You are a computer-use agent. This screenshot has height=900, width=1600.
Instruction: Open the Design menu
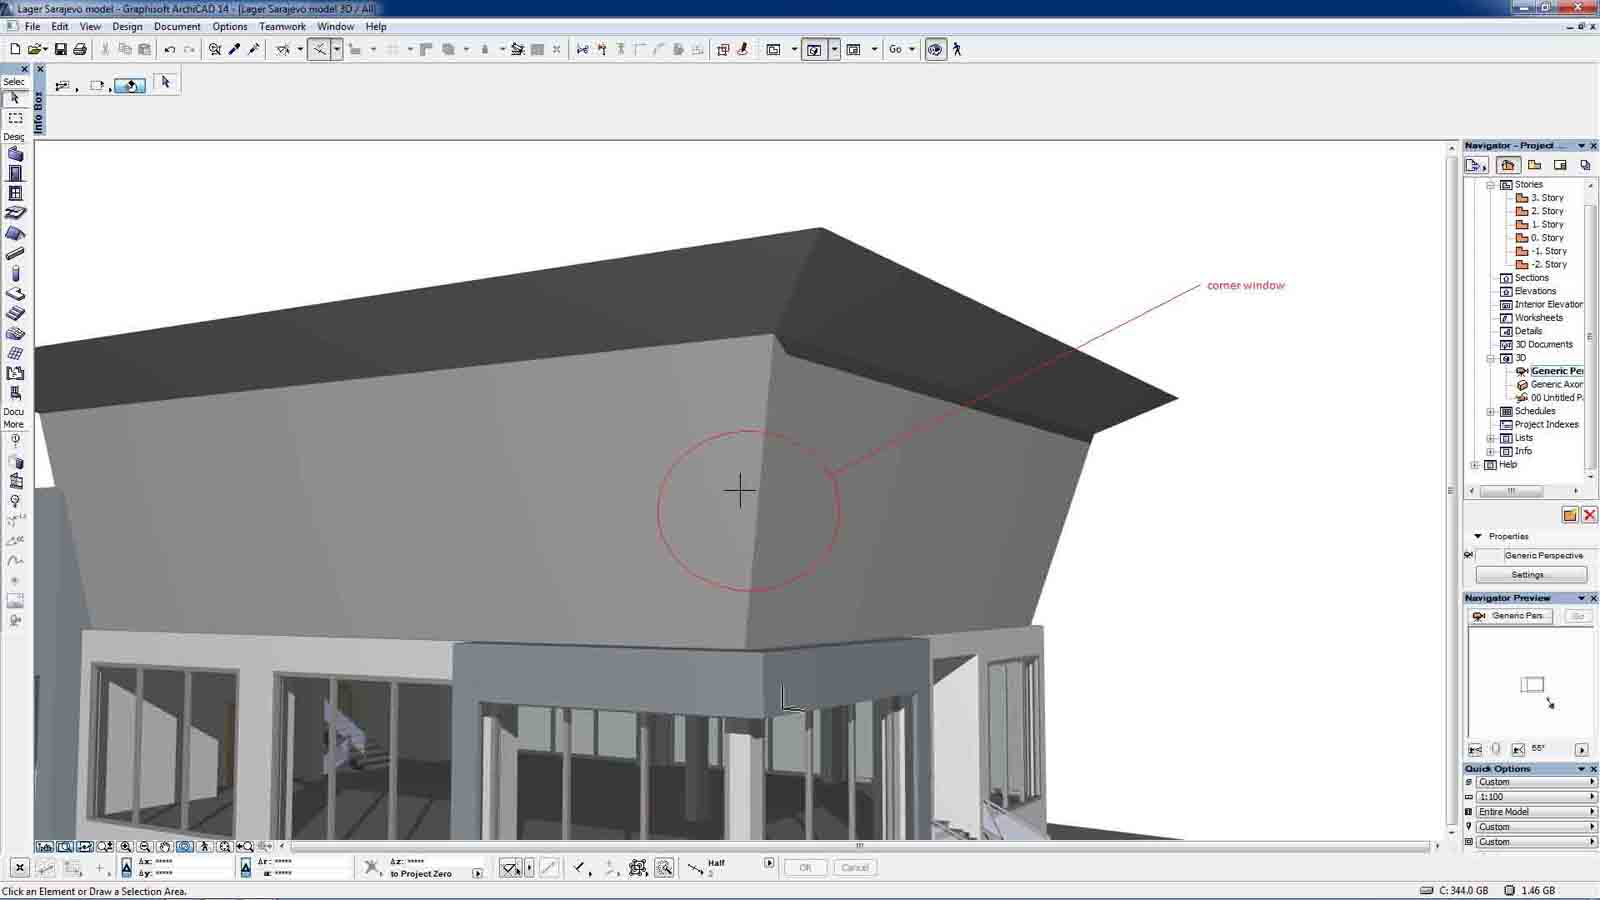pyautogui.click(x=126, y=27)
